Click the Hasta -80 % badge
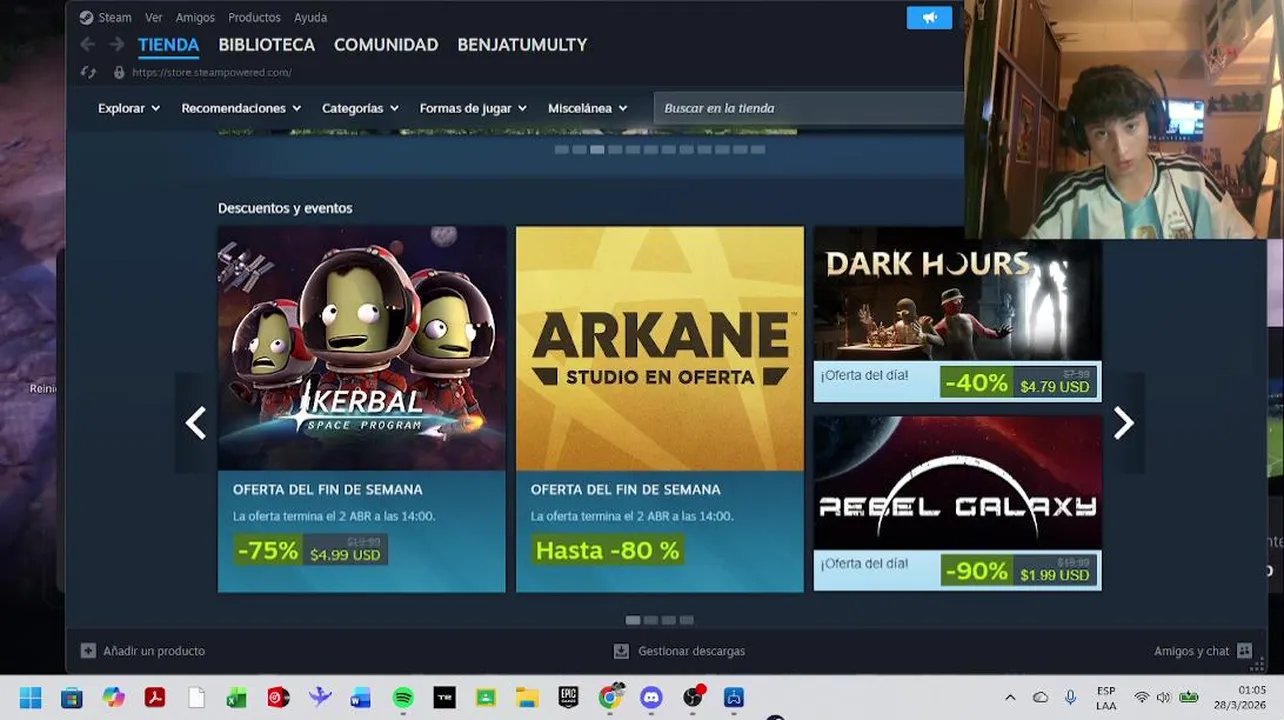Viewport: 1284px width, 720px height. 608,550
